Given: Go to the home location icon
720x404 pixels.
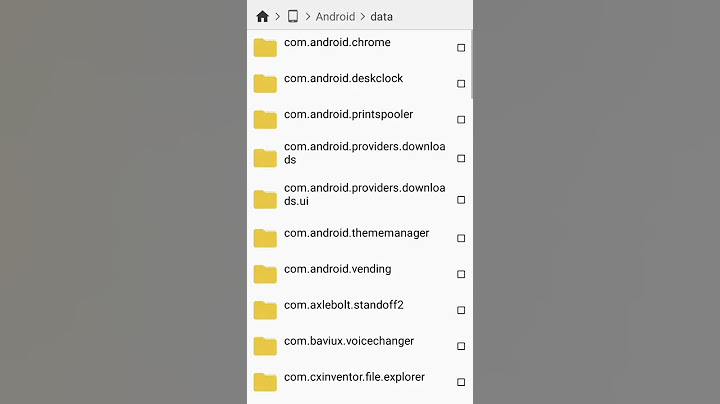Looking at the screenshot, I should [x=262, y=17].
